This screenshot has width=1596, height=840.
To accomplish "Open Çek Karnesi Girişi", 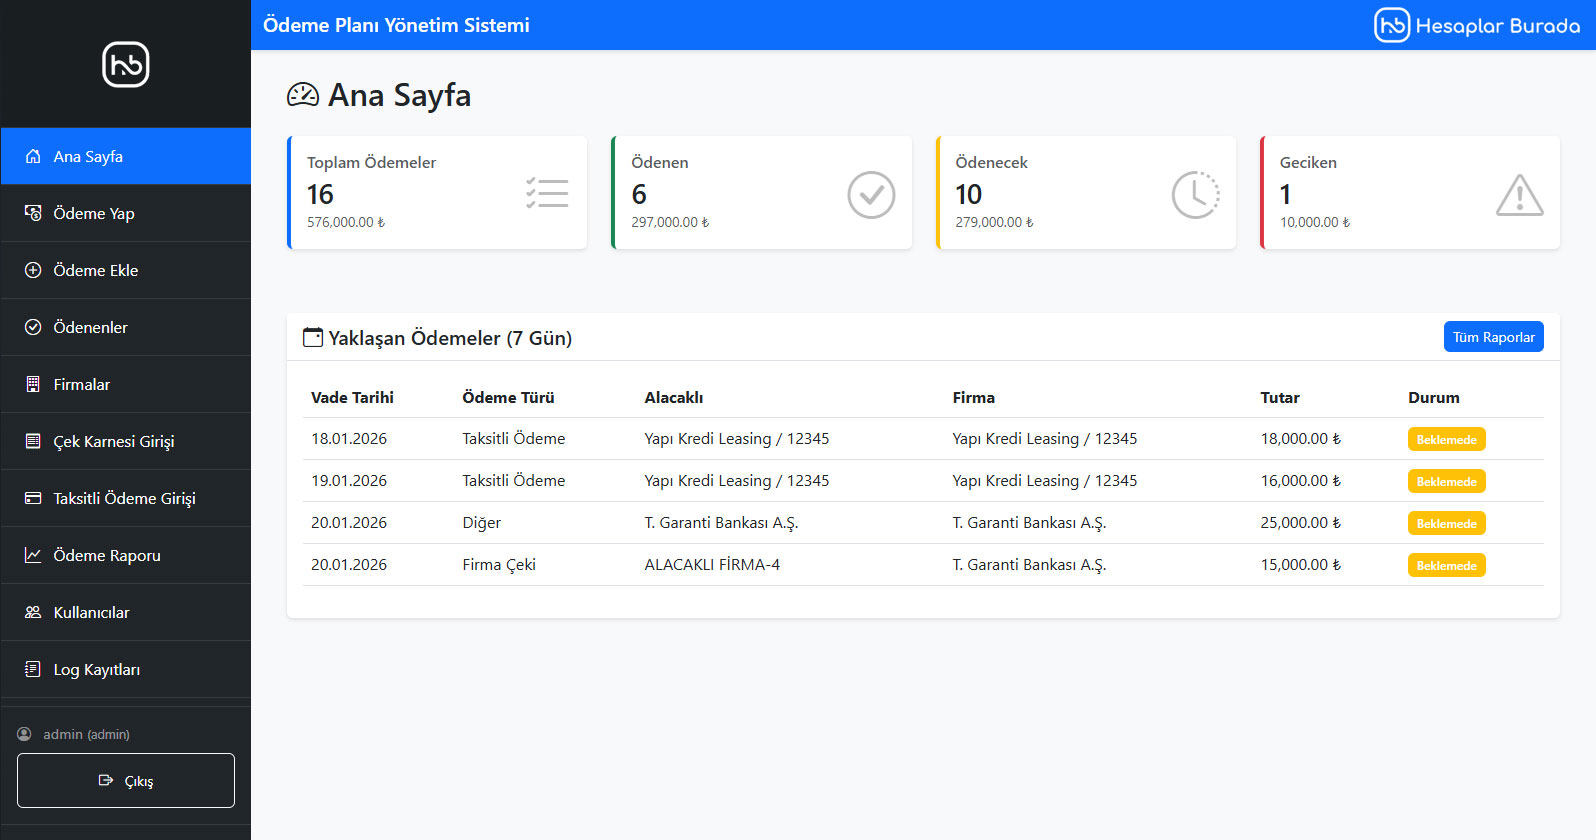I will (x=113, y=441).
